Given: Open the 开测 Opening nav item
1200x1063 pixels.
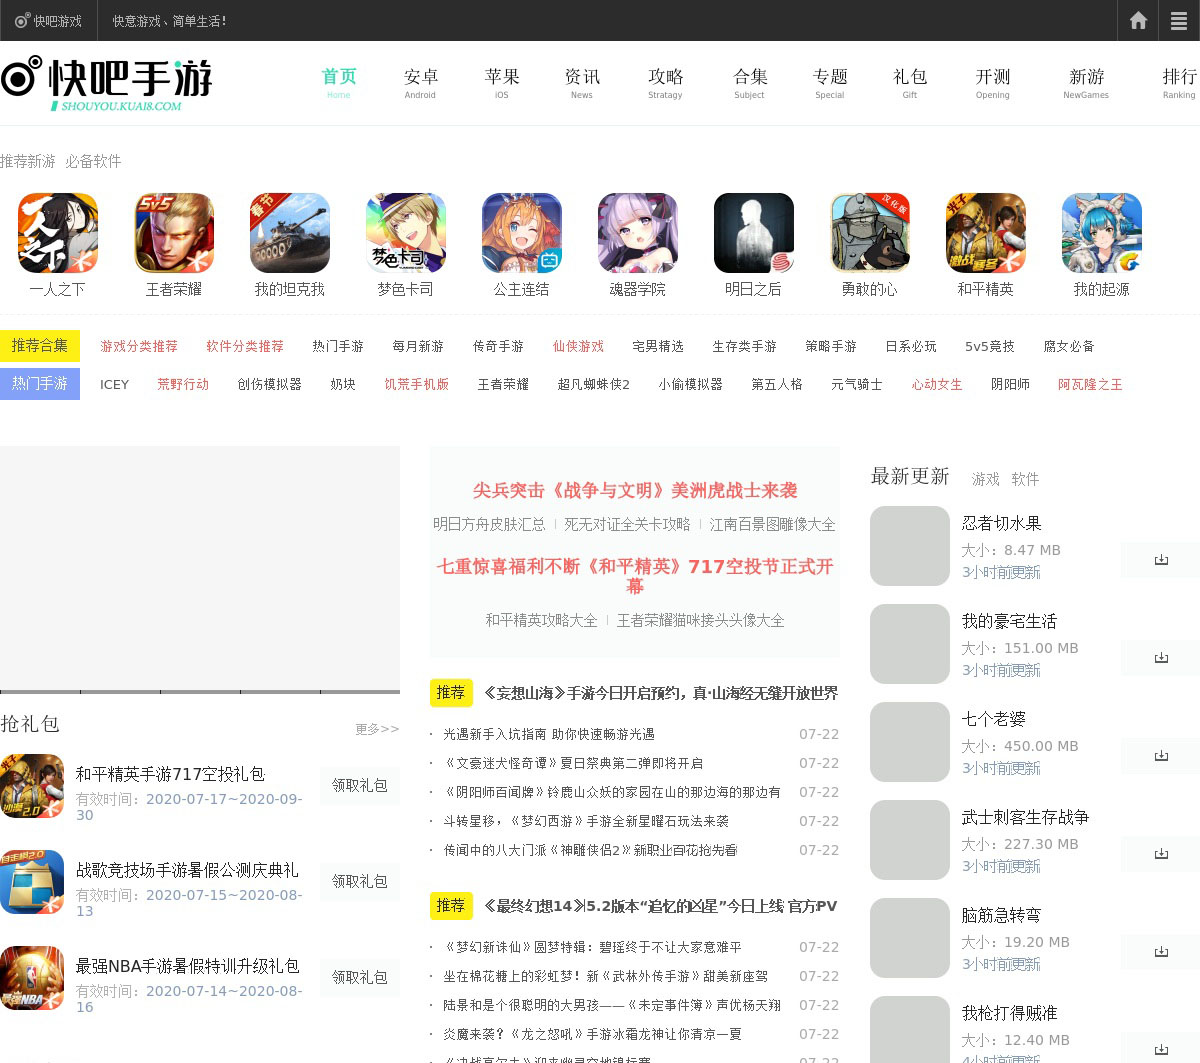Looking at the screenshot, I should (x=993, y=82).
